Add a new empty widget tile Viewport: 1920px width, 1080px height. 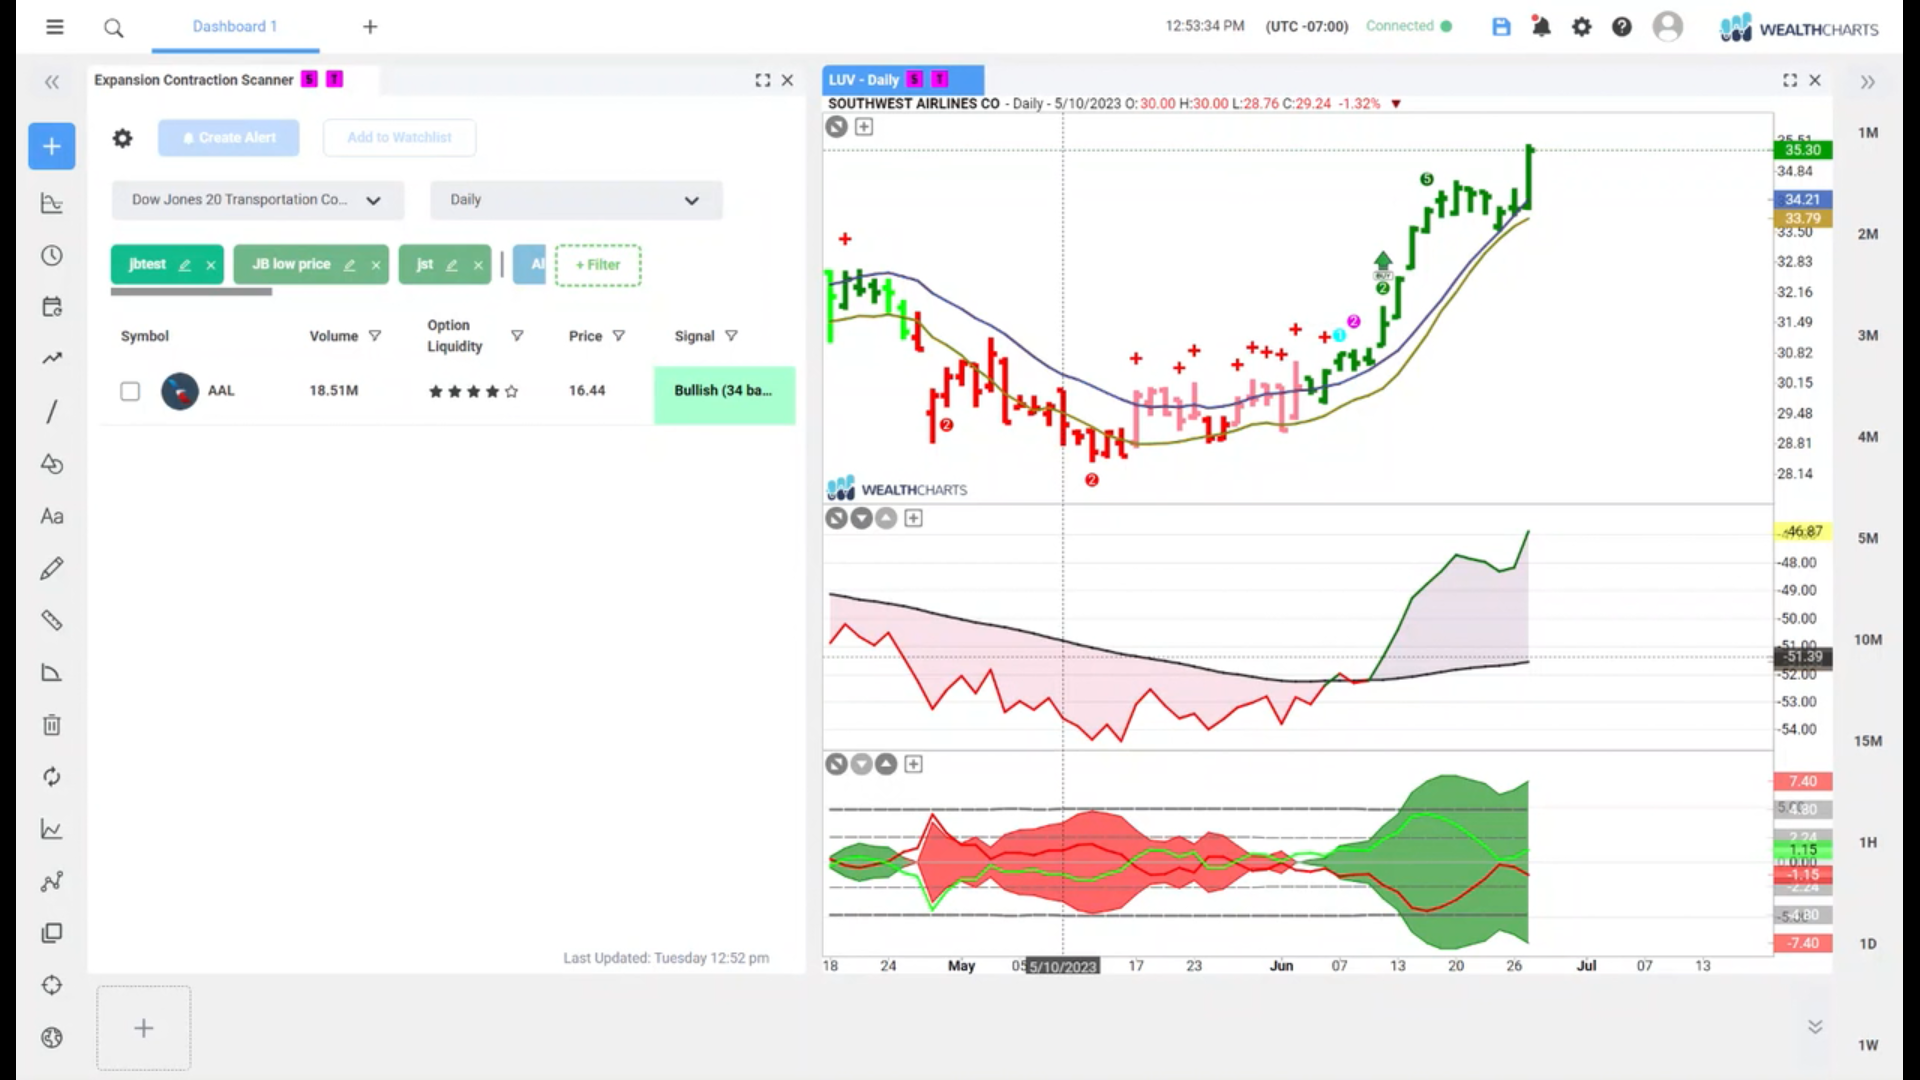click(x=144, y=1028)
